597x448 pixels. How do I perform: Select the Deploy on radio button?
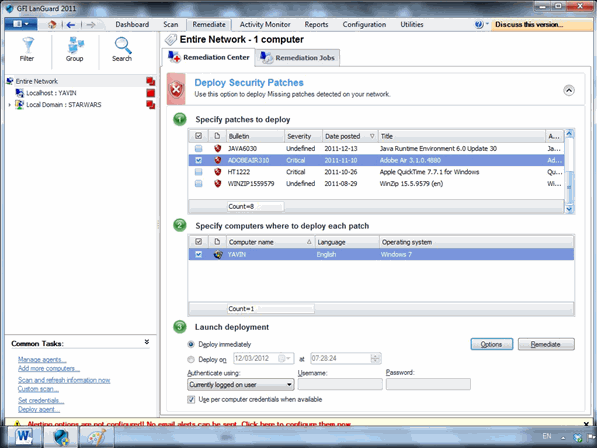point(191,359)
